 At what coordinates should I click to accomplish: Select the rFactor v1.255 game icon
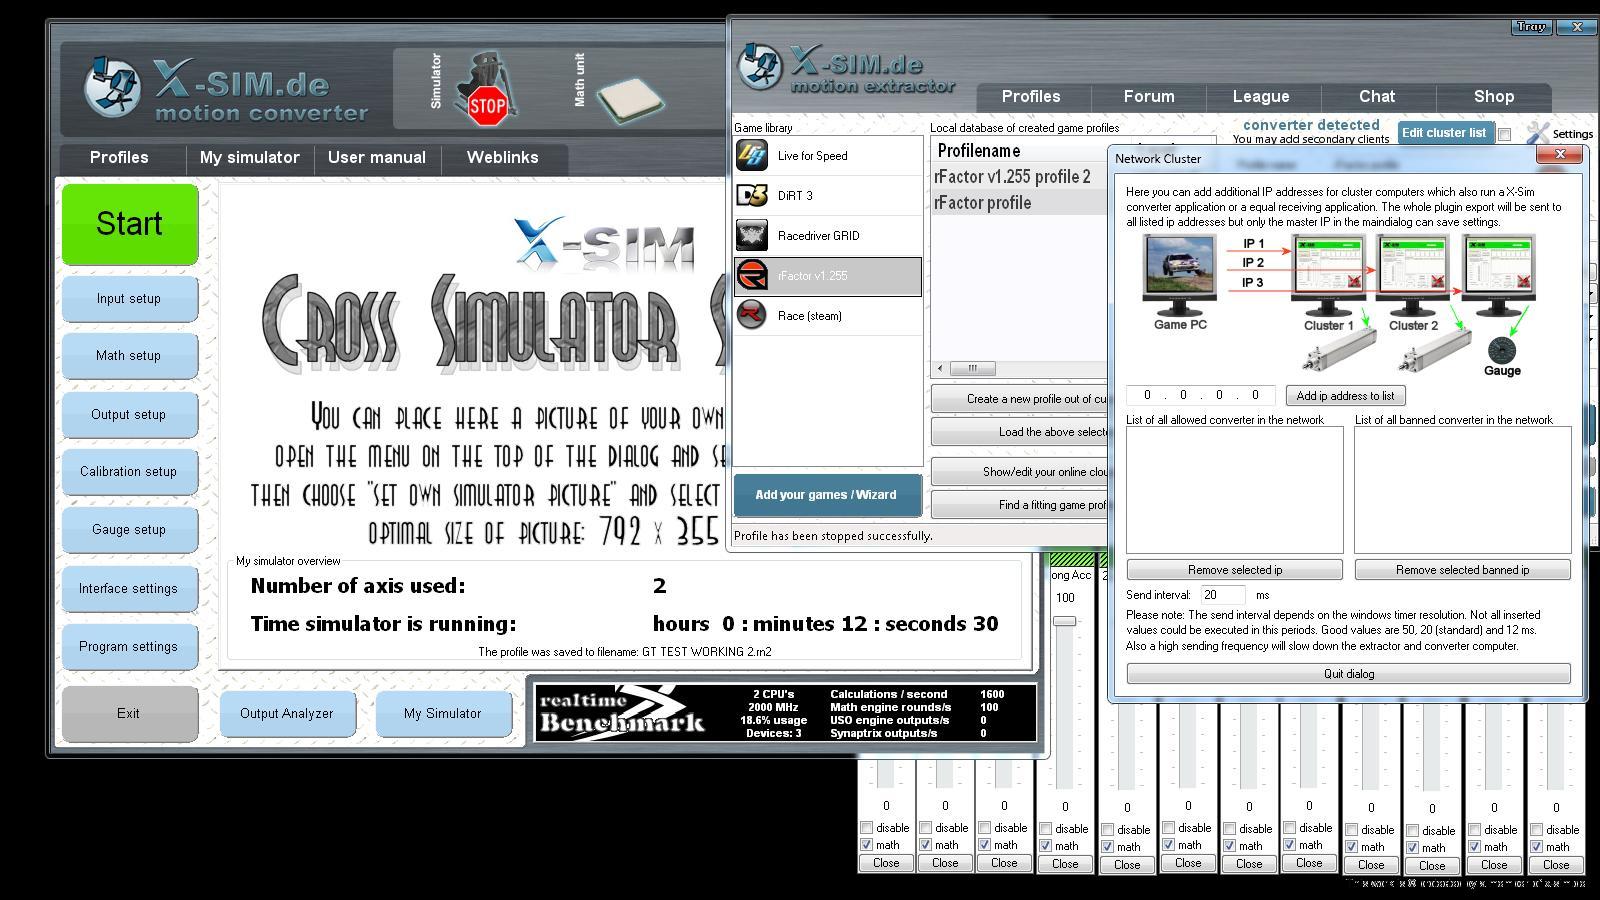752,276
